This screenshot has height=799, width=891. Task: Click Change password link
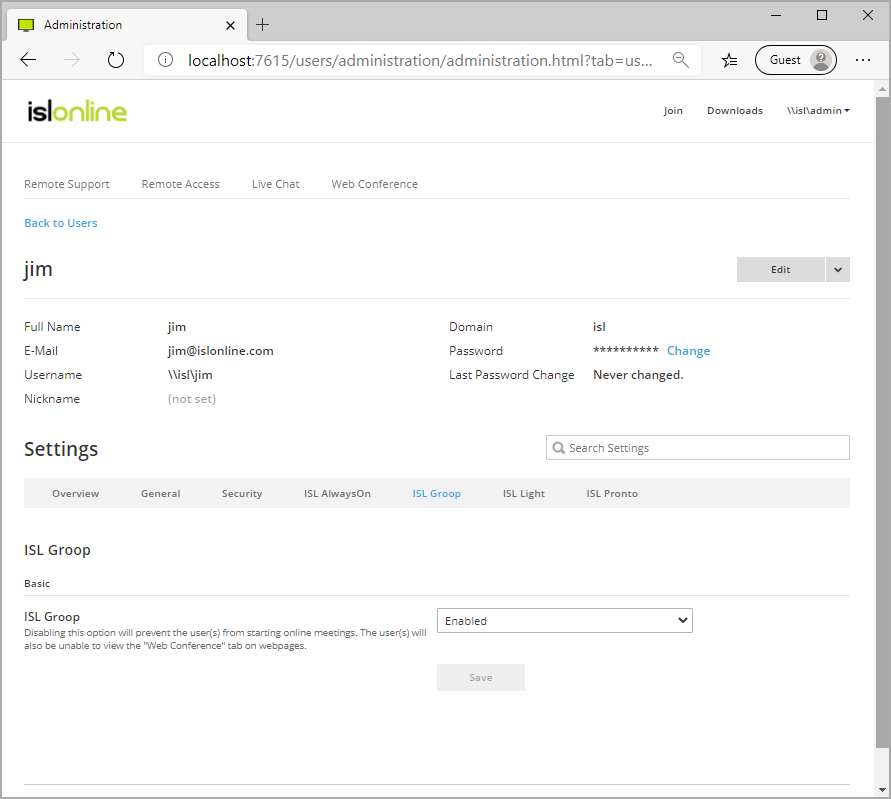tap(688, 351)
